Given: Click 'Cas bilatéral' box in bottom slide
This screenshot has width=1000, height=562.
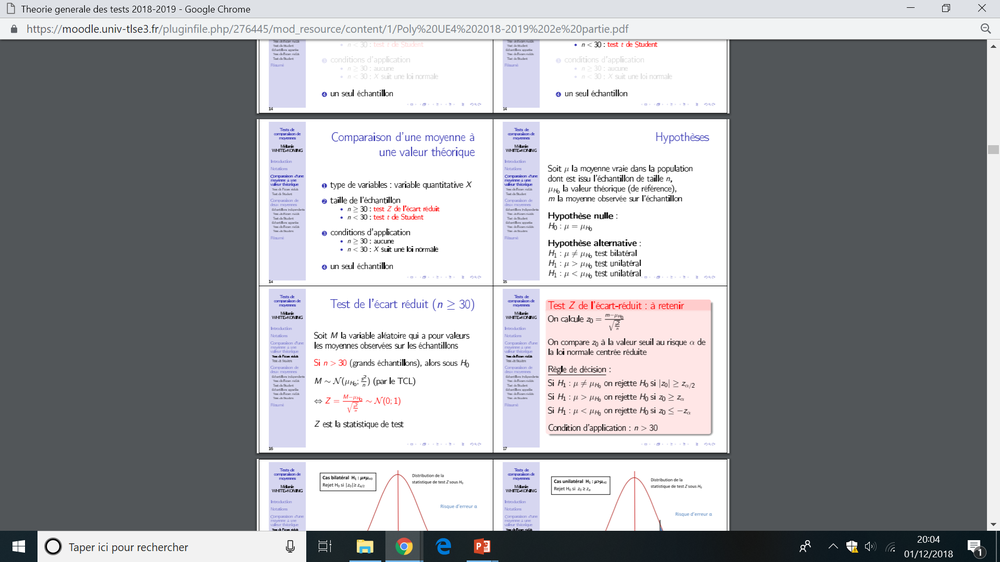Looking at the screenshot, I should pyautogui.click(x=348, y=481).
